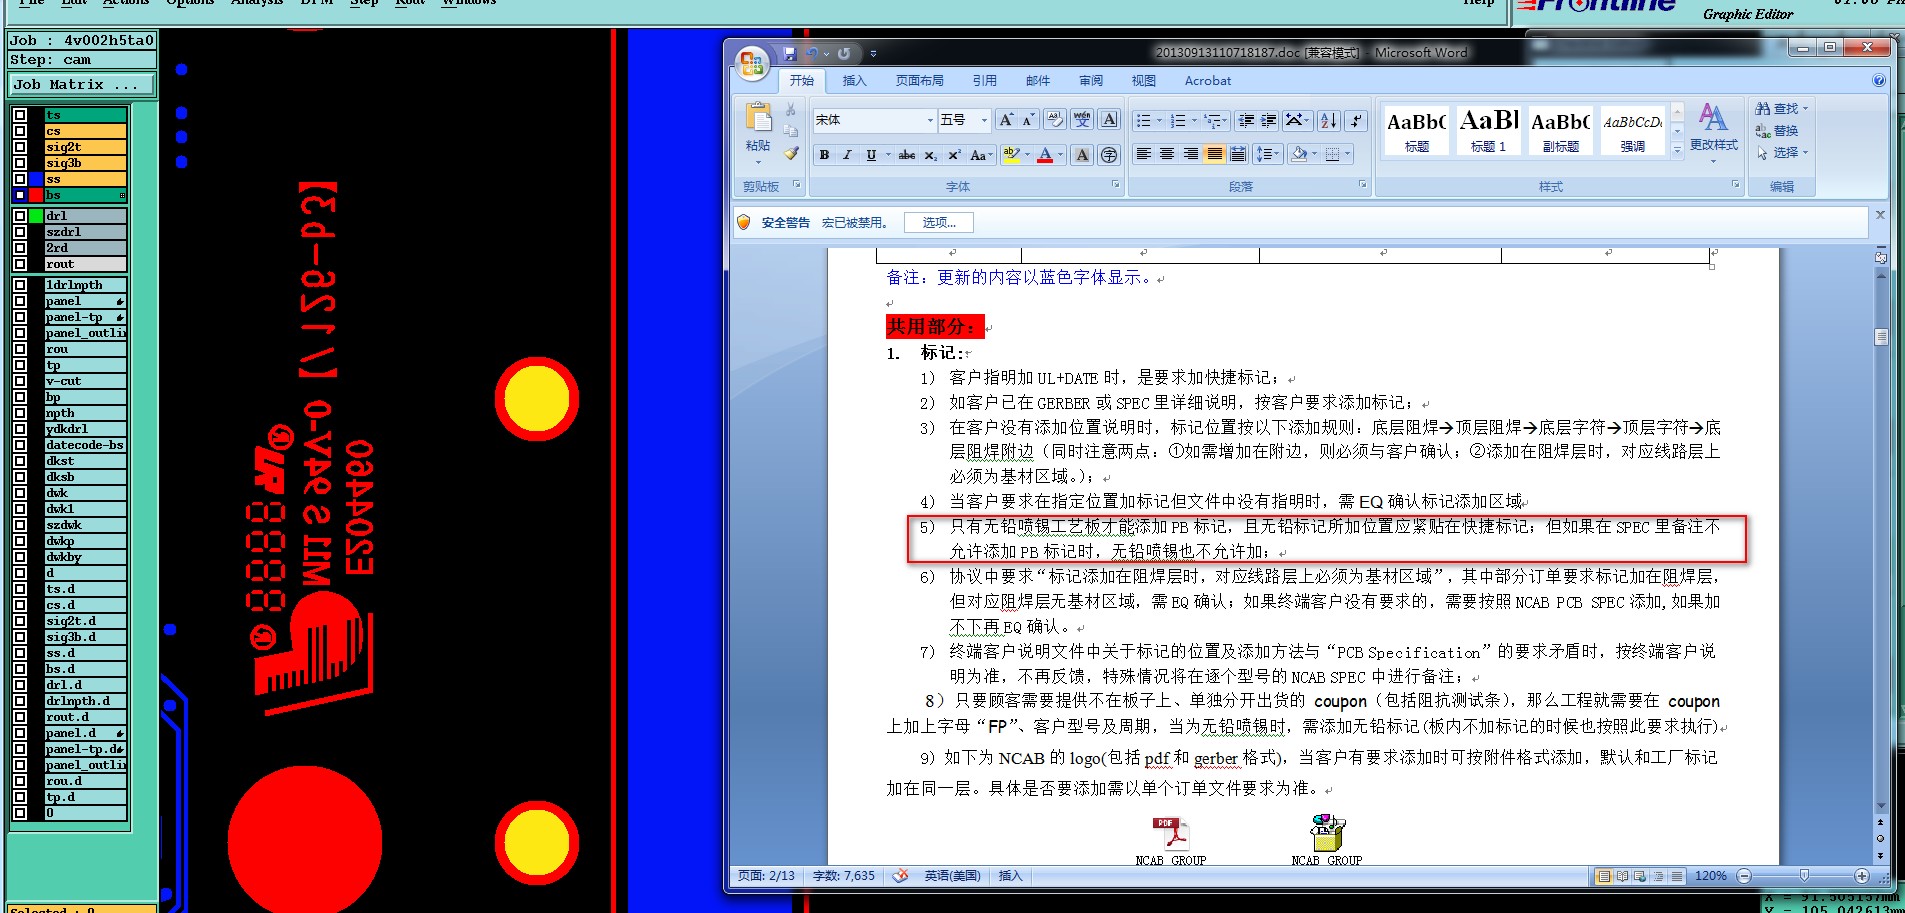Click the 查找 find button

(x=1781, y=109)
